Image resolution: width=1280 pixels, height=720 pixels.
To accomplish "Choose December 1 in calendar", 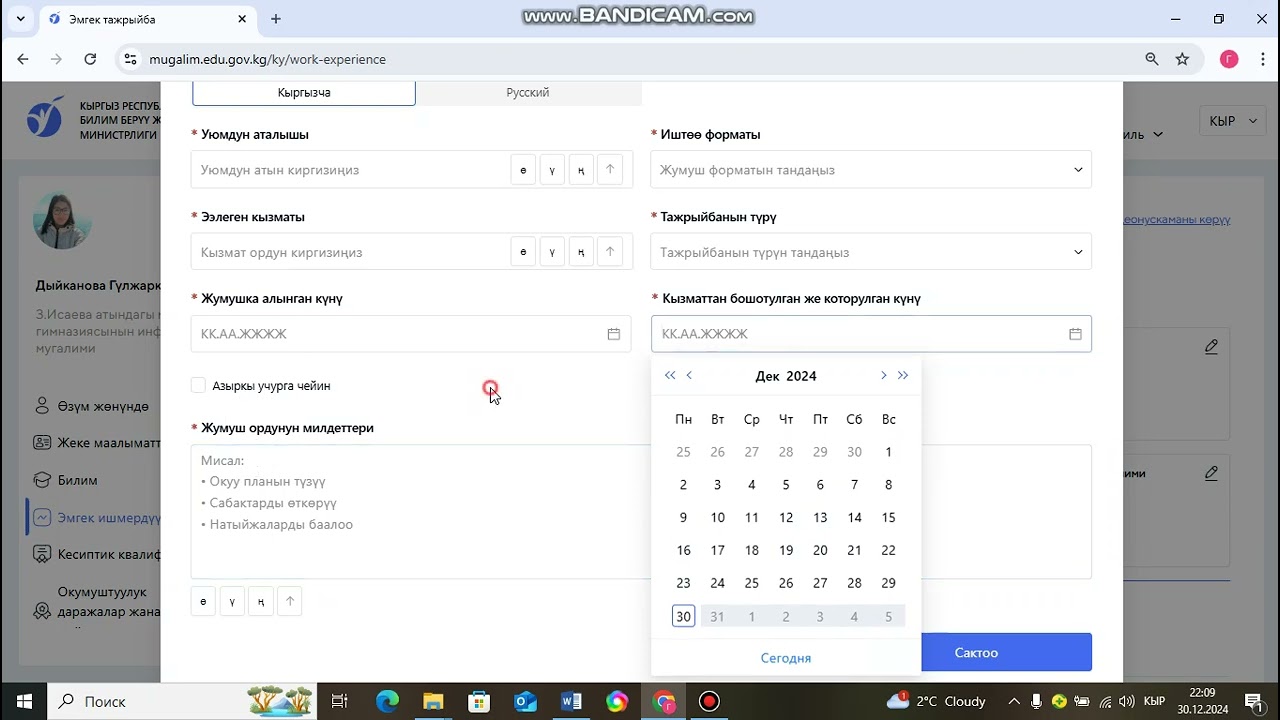I will point(888,452).
